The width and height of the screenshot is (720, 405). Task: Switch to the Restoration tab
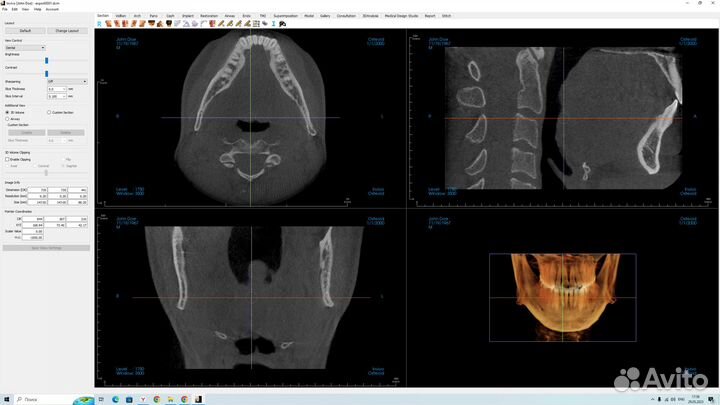pyautogui.click(x=209, y=16)
